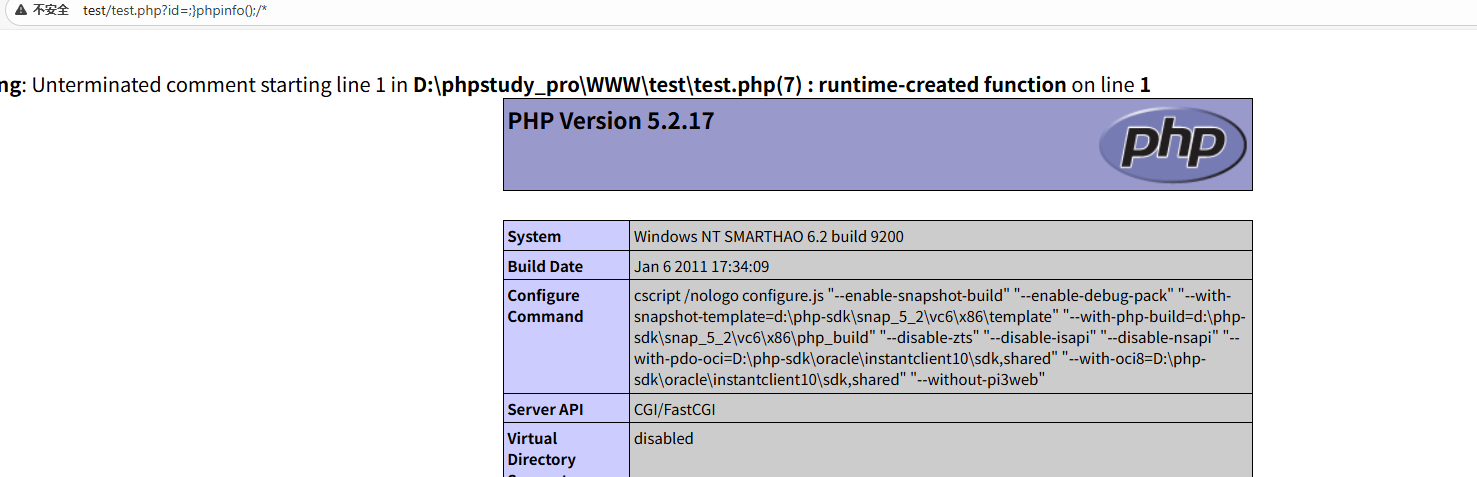Click the PHP logo image
The width and height of the screenshot is (1477, 477).
coord(1172,145)
